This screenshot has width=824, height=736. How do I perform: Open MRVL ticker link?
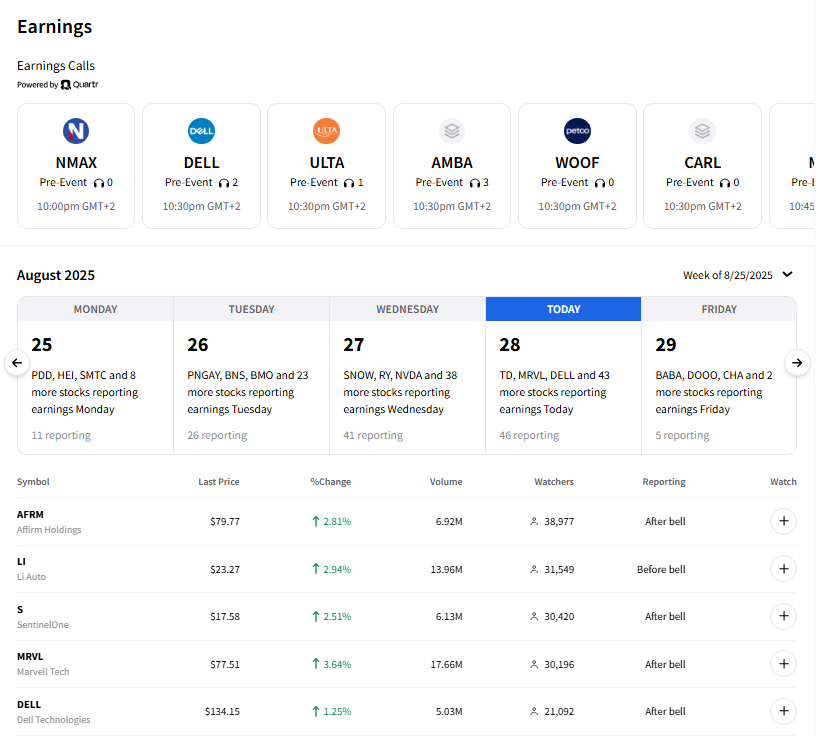pyautogui.click(x=30, y=657)
